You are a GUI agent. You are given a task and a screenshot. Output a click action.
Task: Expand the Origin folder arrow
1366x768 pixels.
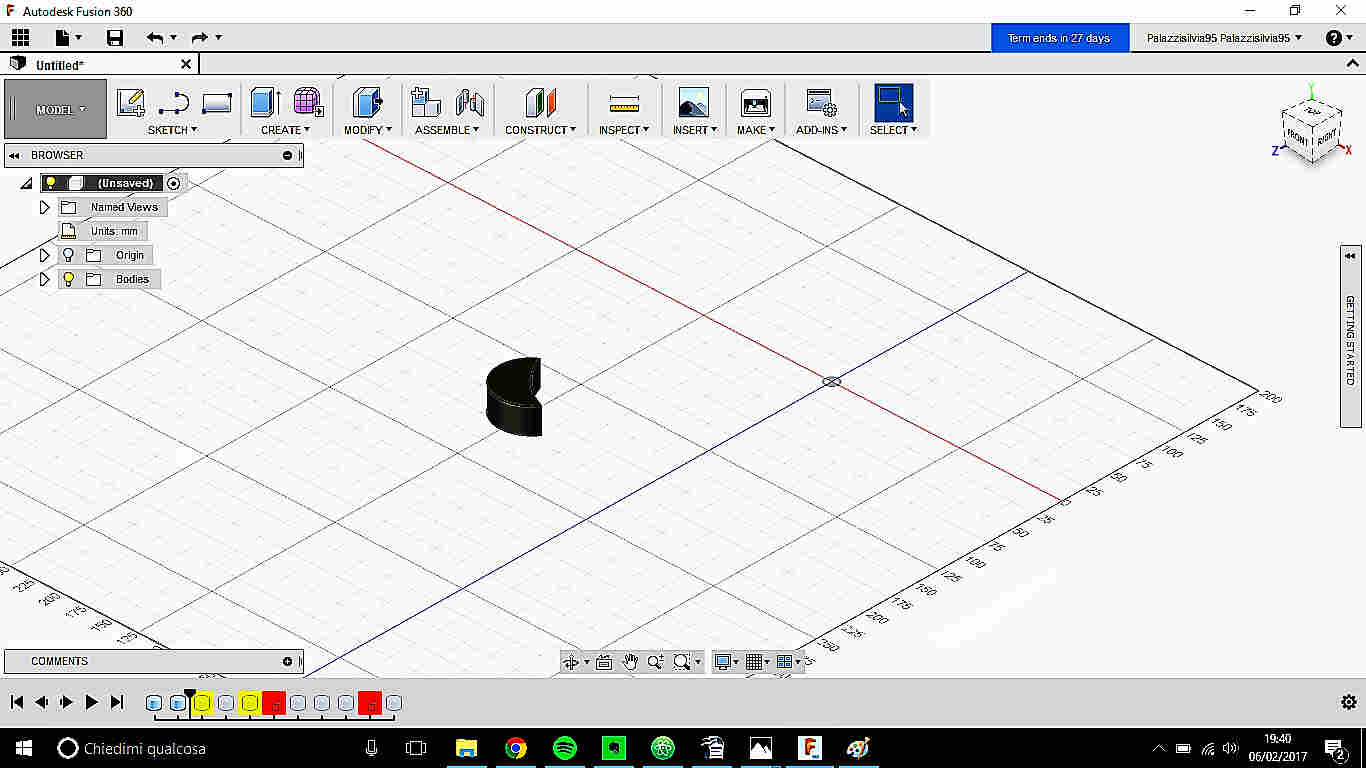44,255
